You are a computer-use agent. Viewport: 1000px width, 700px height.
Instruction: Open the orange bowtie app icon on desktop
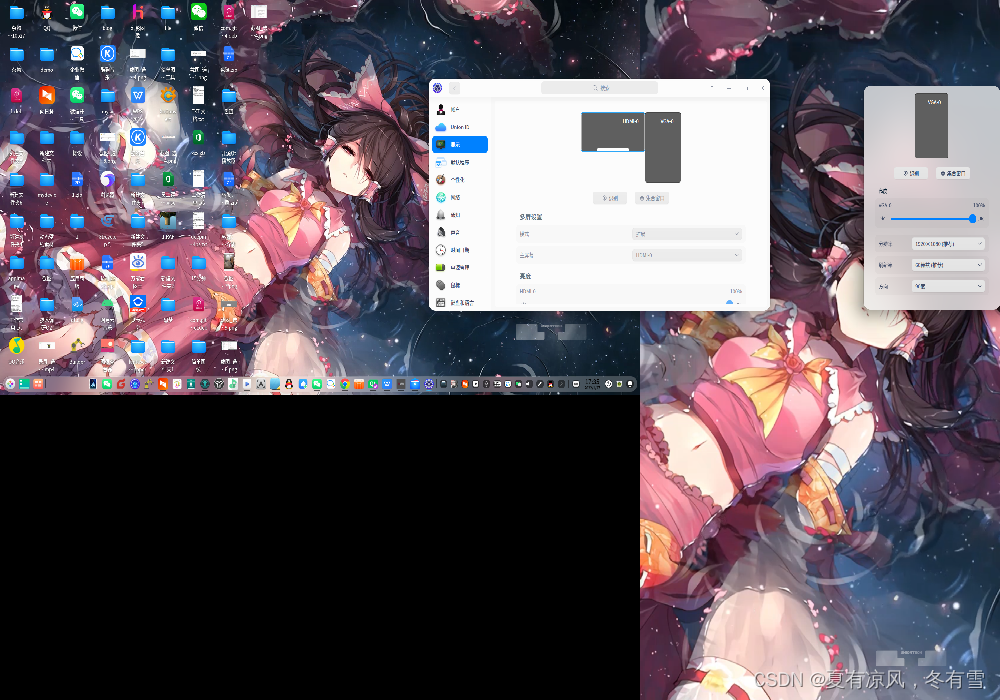click(47, 96)
